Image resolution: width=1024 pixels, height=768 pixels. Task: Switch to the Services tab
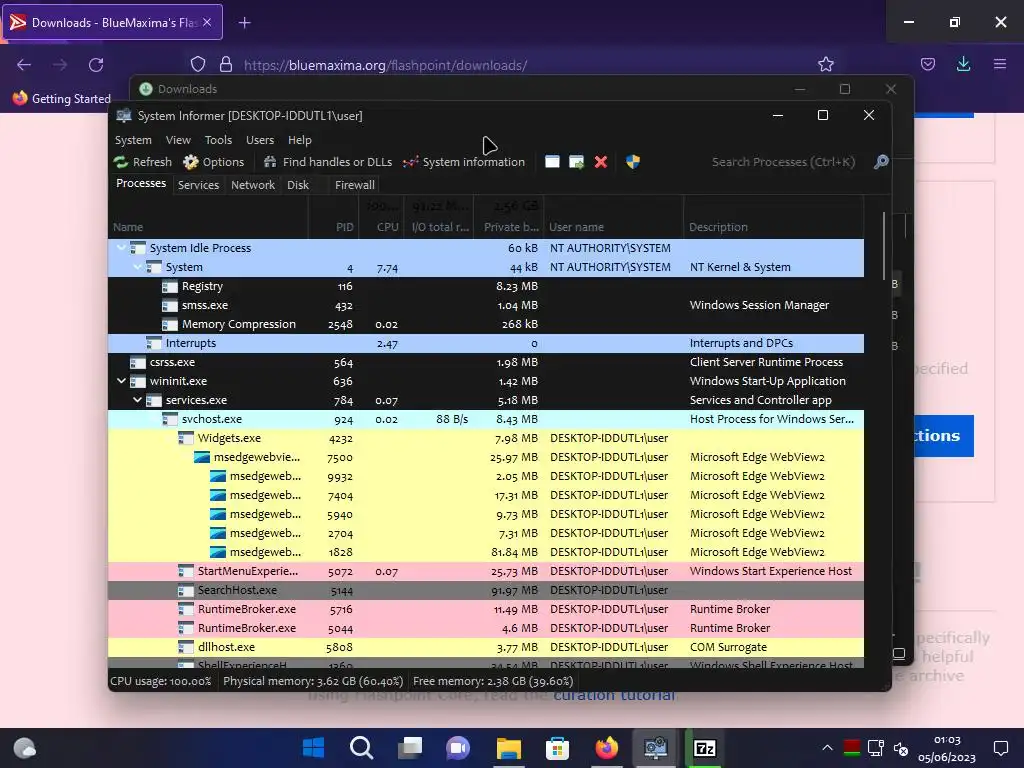tap(199, 185)
